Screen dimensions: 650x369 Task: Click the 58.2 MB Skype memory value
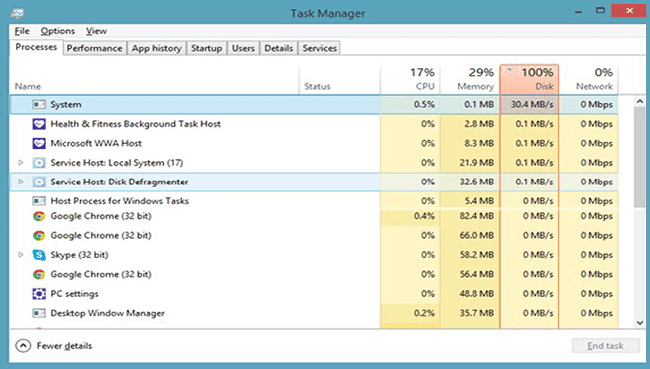476,255
